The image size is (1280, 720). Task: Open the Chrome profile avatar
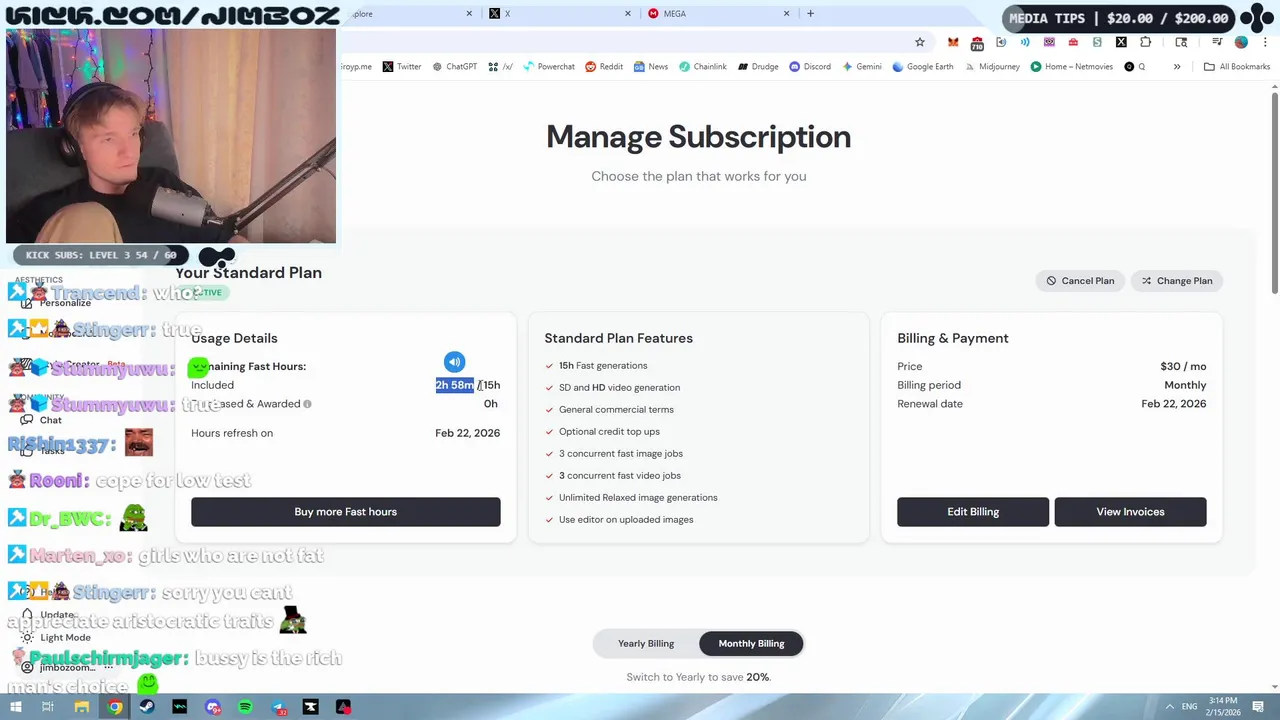(x=1241, y=42)
